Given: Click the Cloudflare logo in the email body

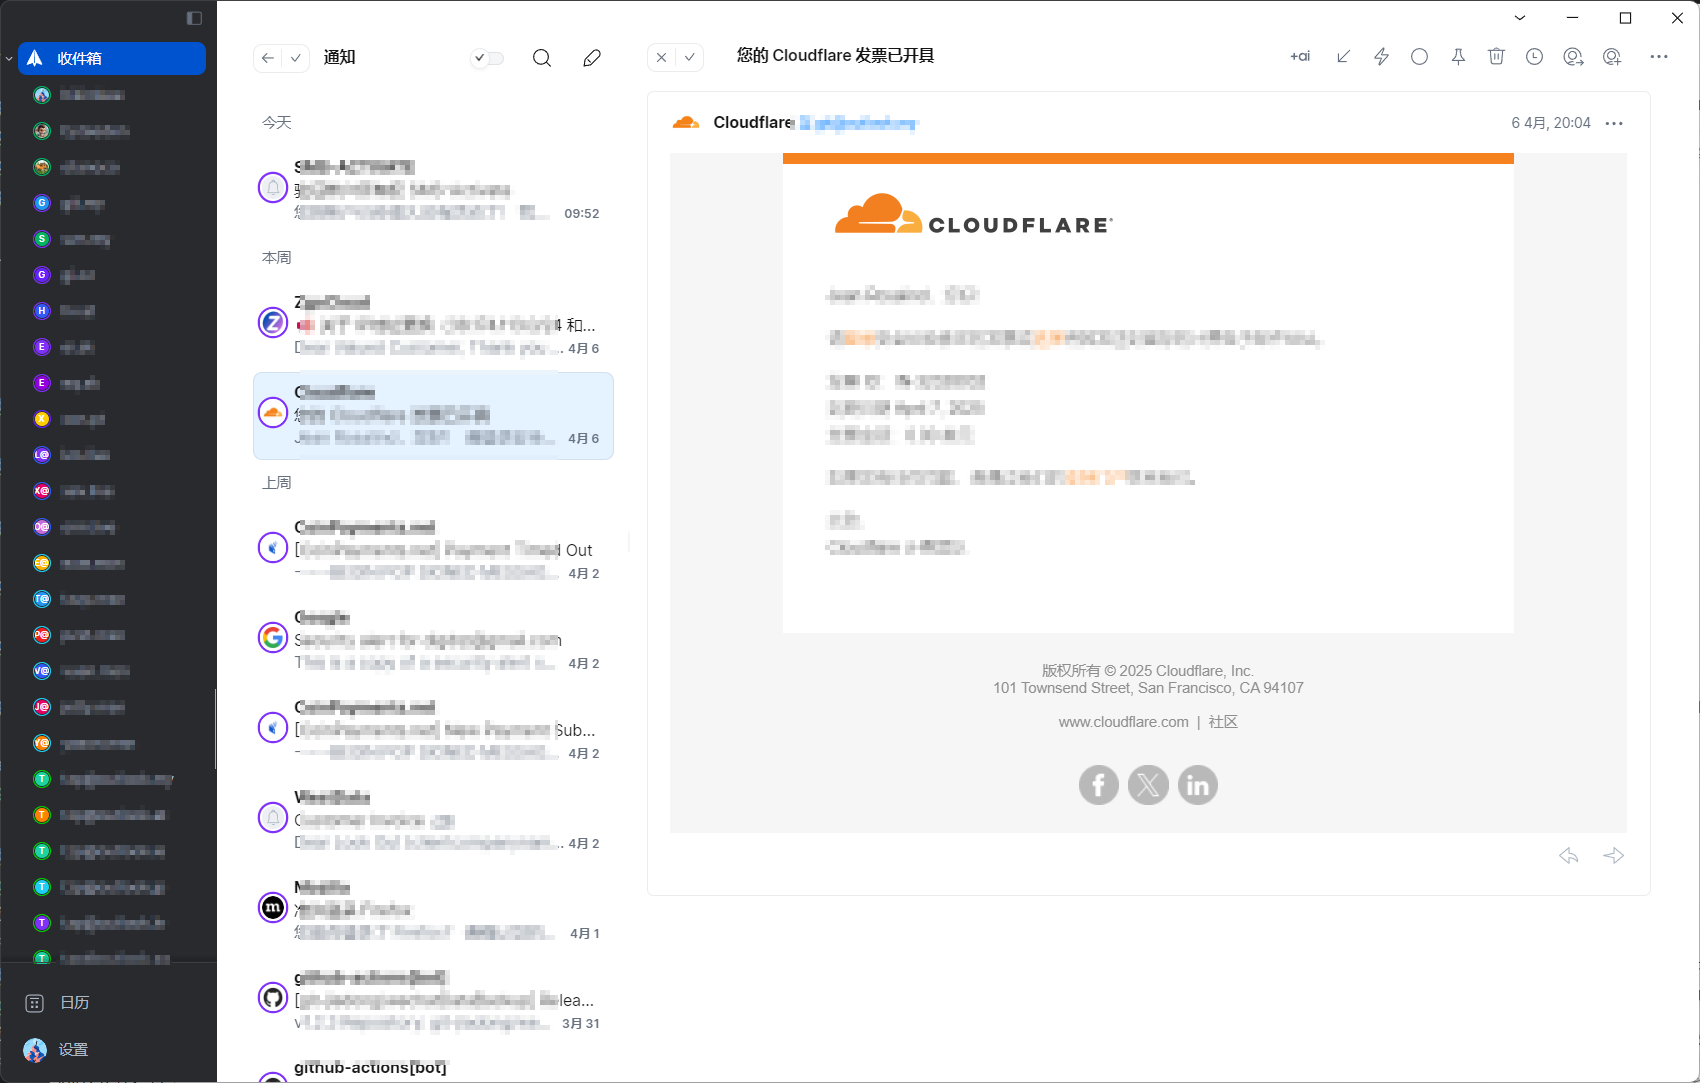Looking at the screenshot, I should [973, 214].
